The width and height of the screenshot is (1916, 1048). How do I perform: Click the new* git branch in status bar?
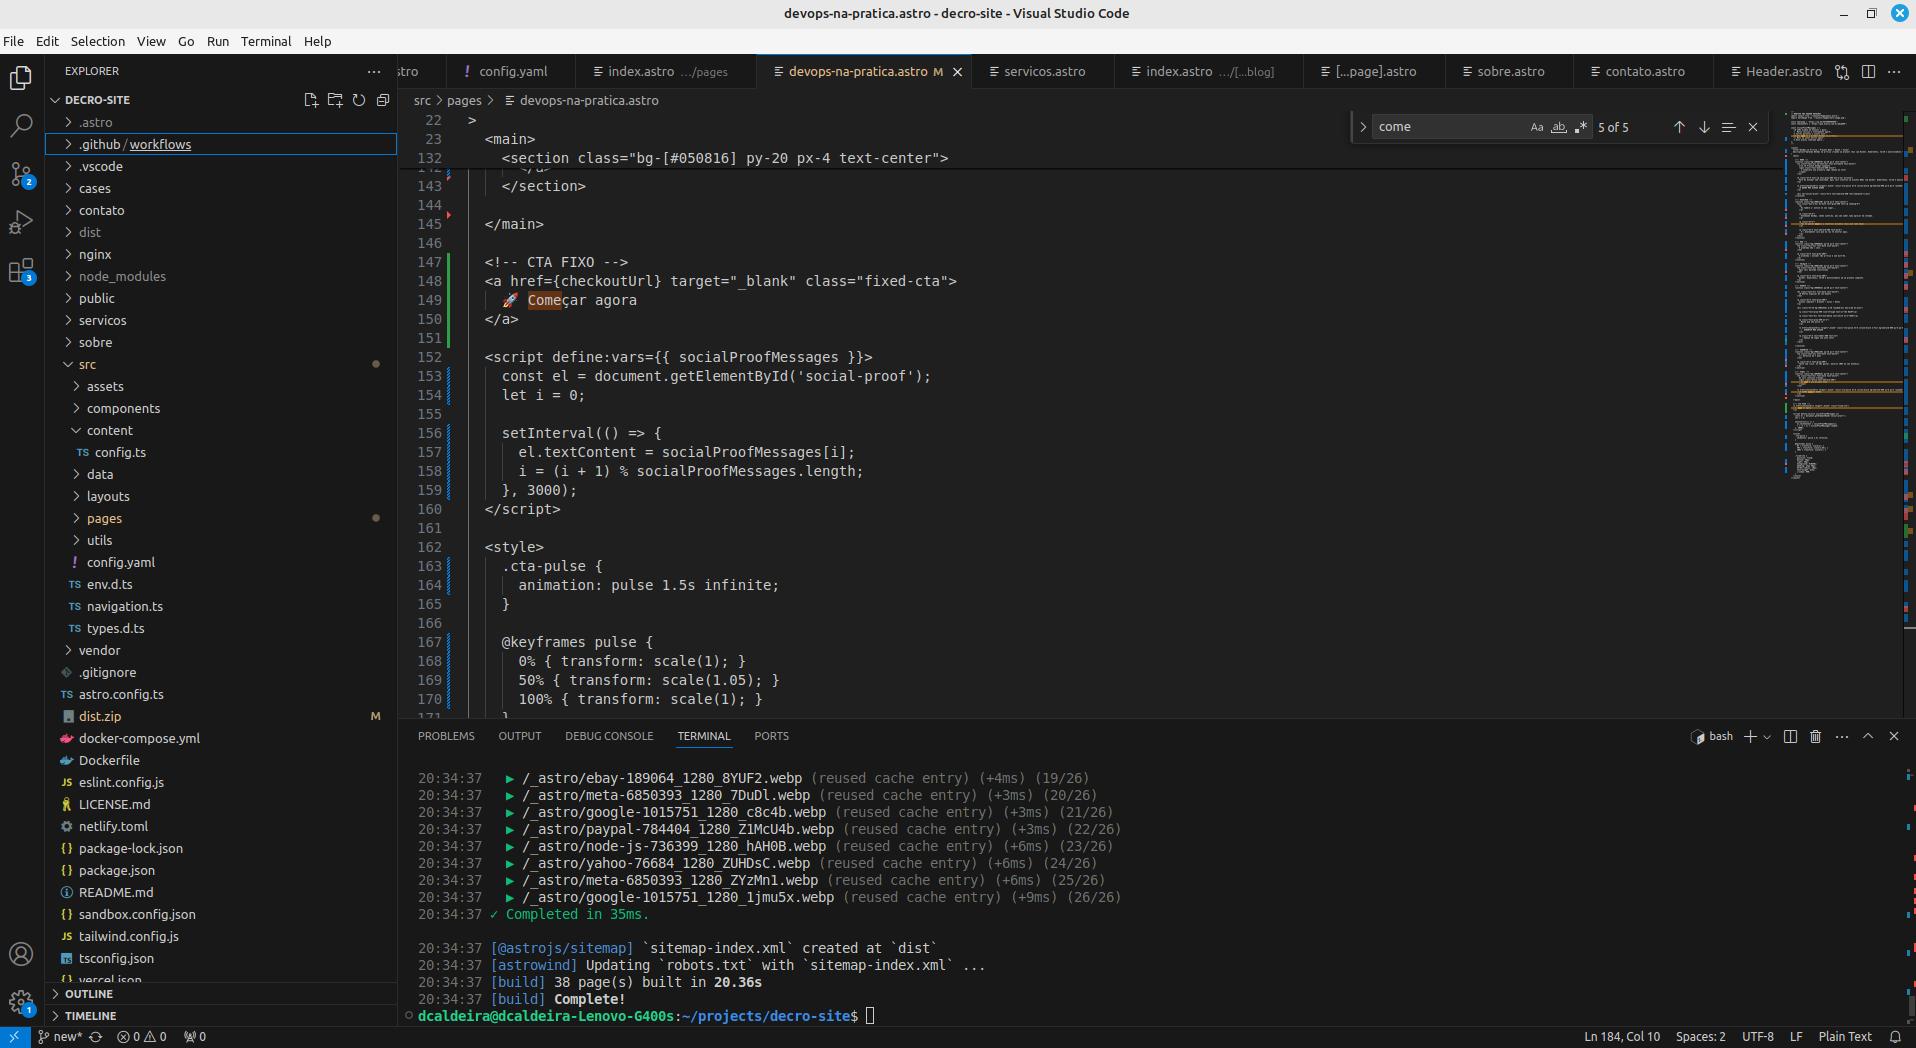[x=62, y=1037]
